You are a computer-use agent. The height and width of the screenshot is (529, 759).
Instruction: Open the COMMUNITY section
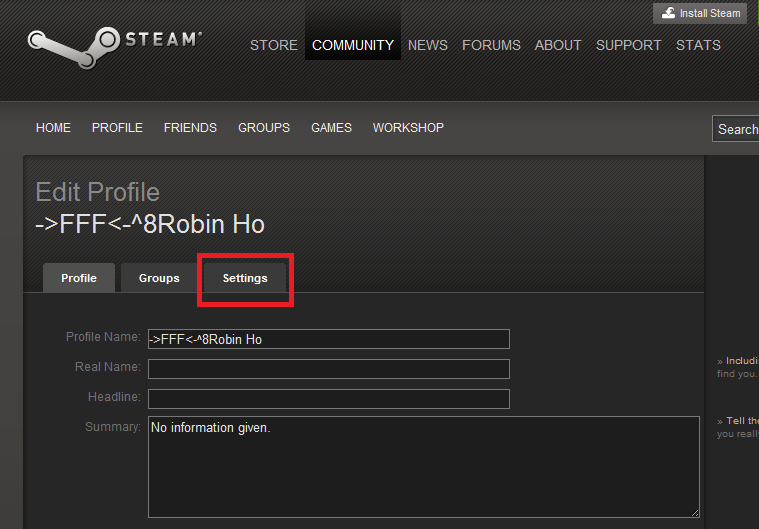point(352,45)
